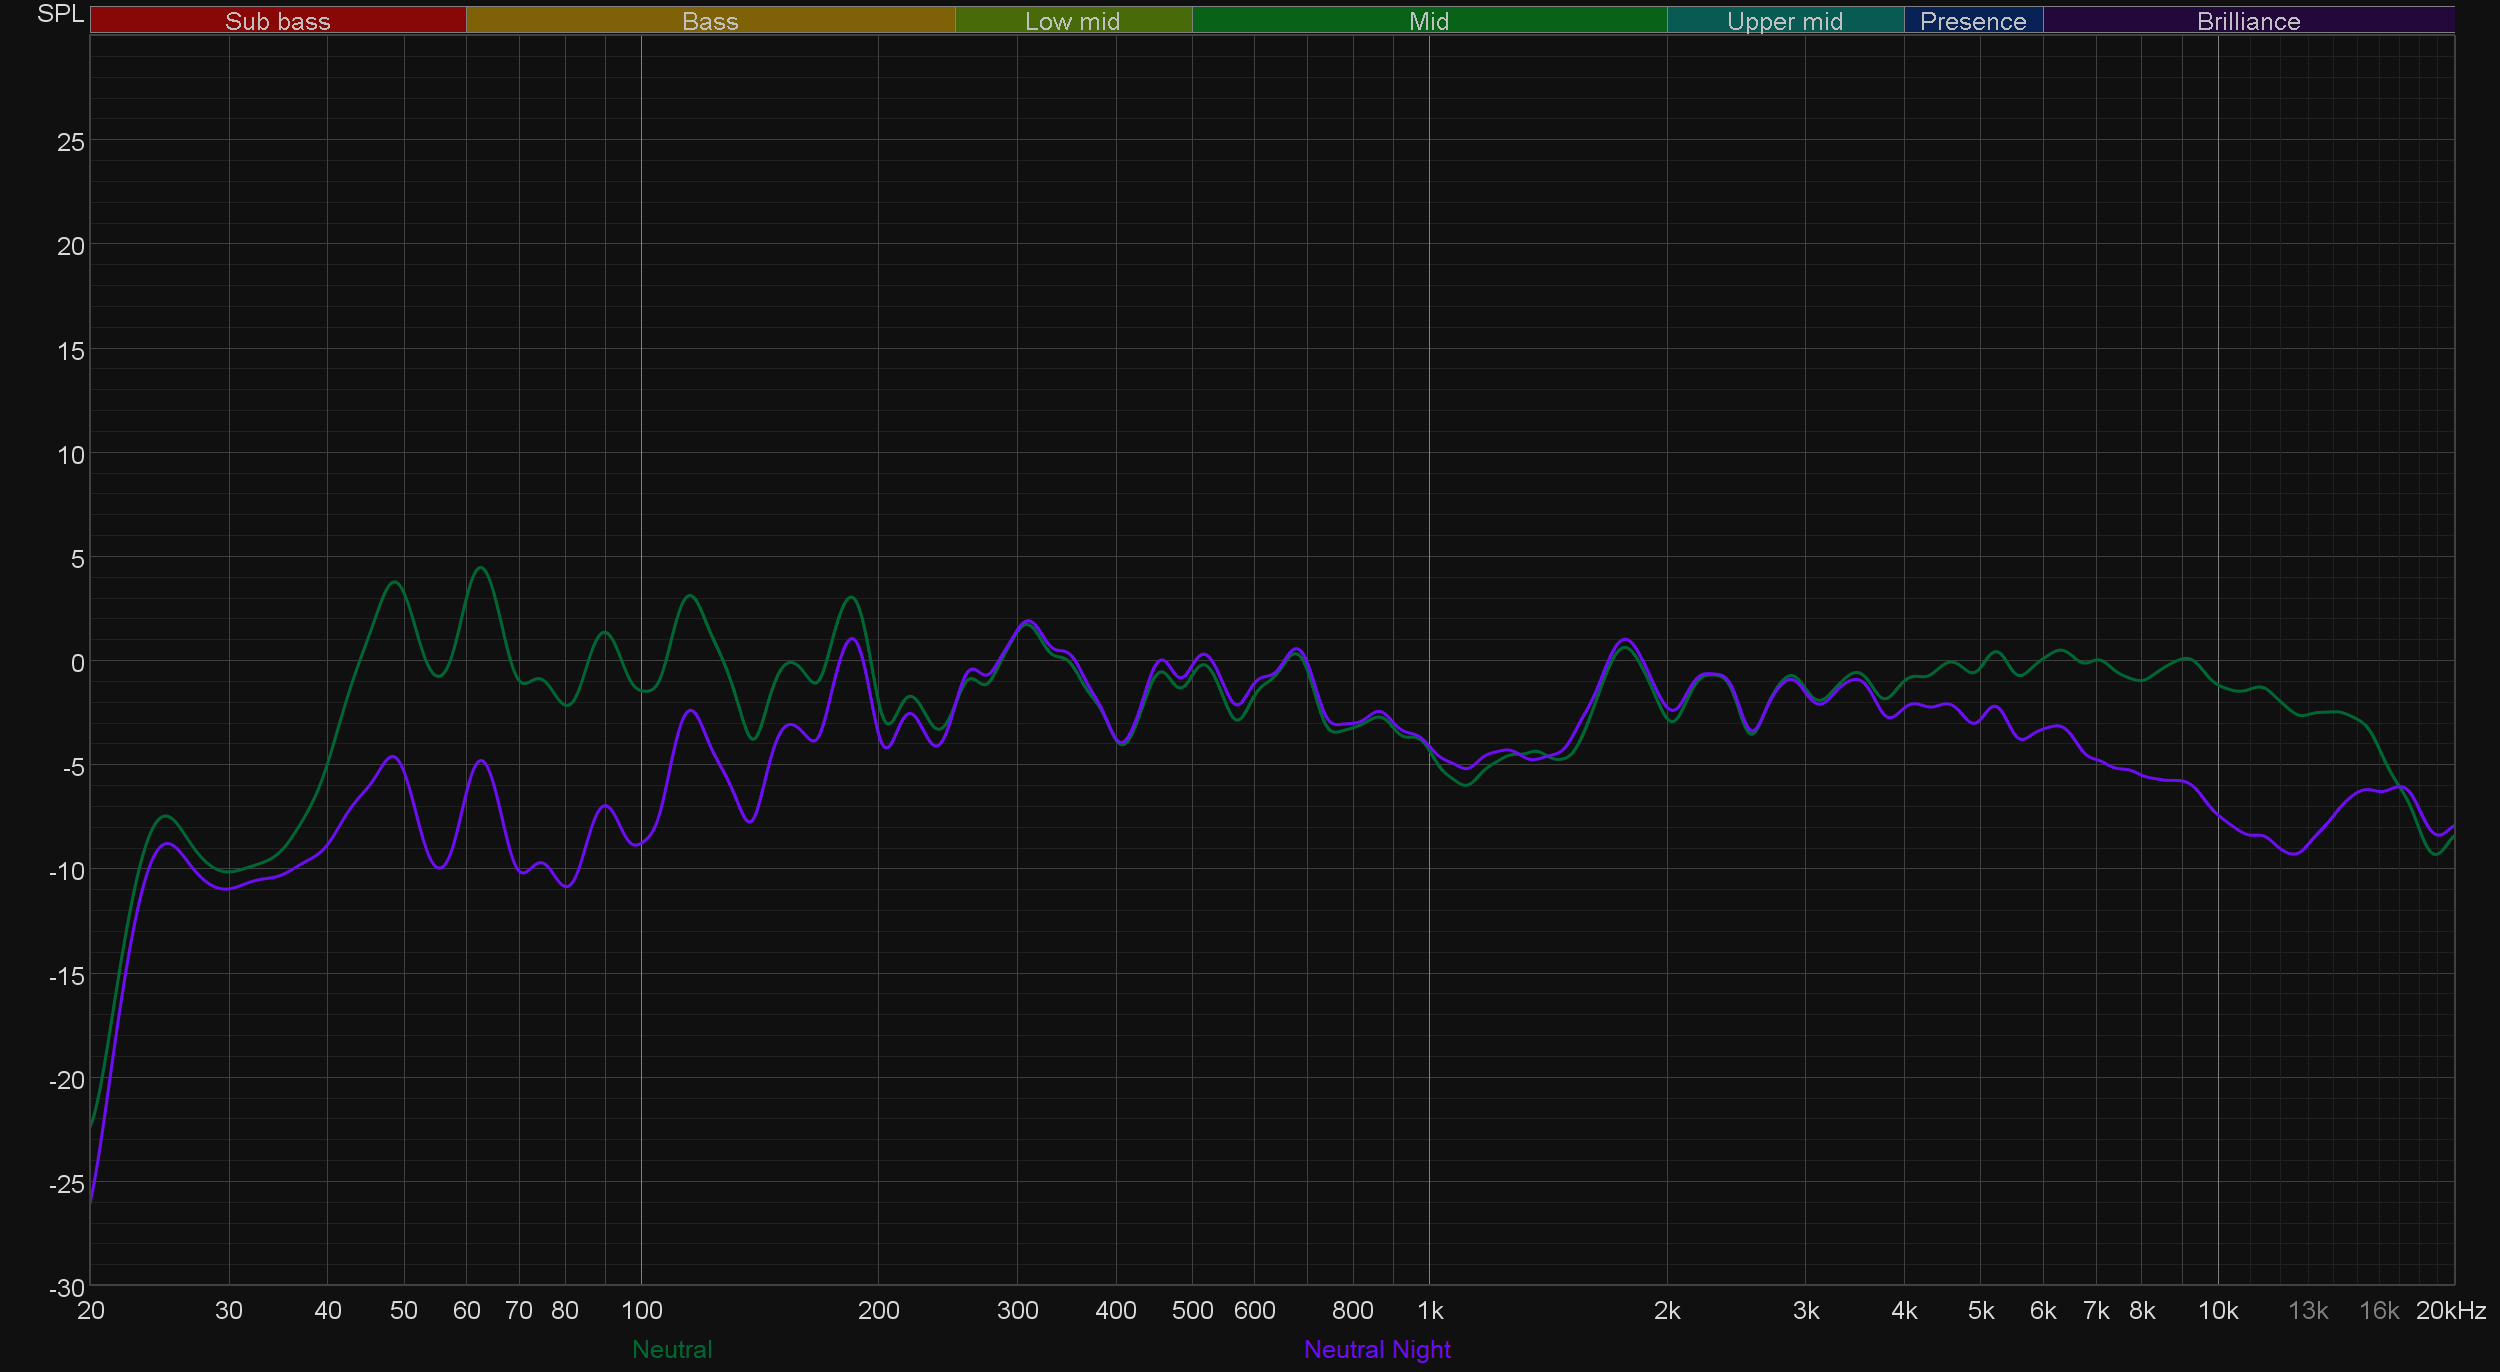This screenshot has height=1372, width=2500.
Task: Click the 20kHz axis label
Action: (2450, 1310)
